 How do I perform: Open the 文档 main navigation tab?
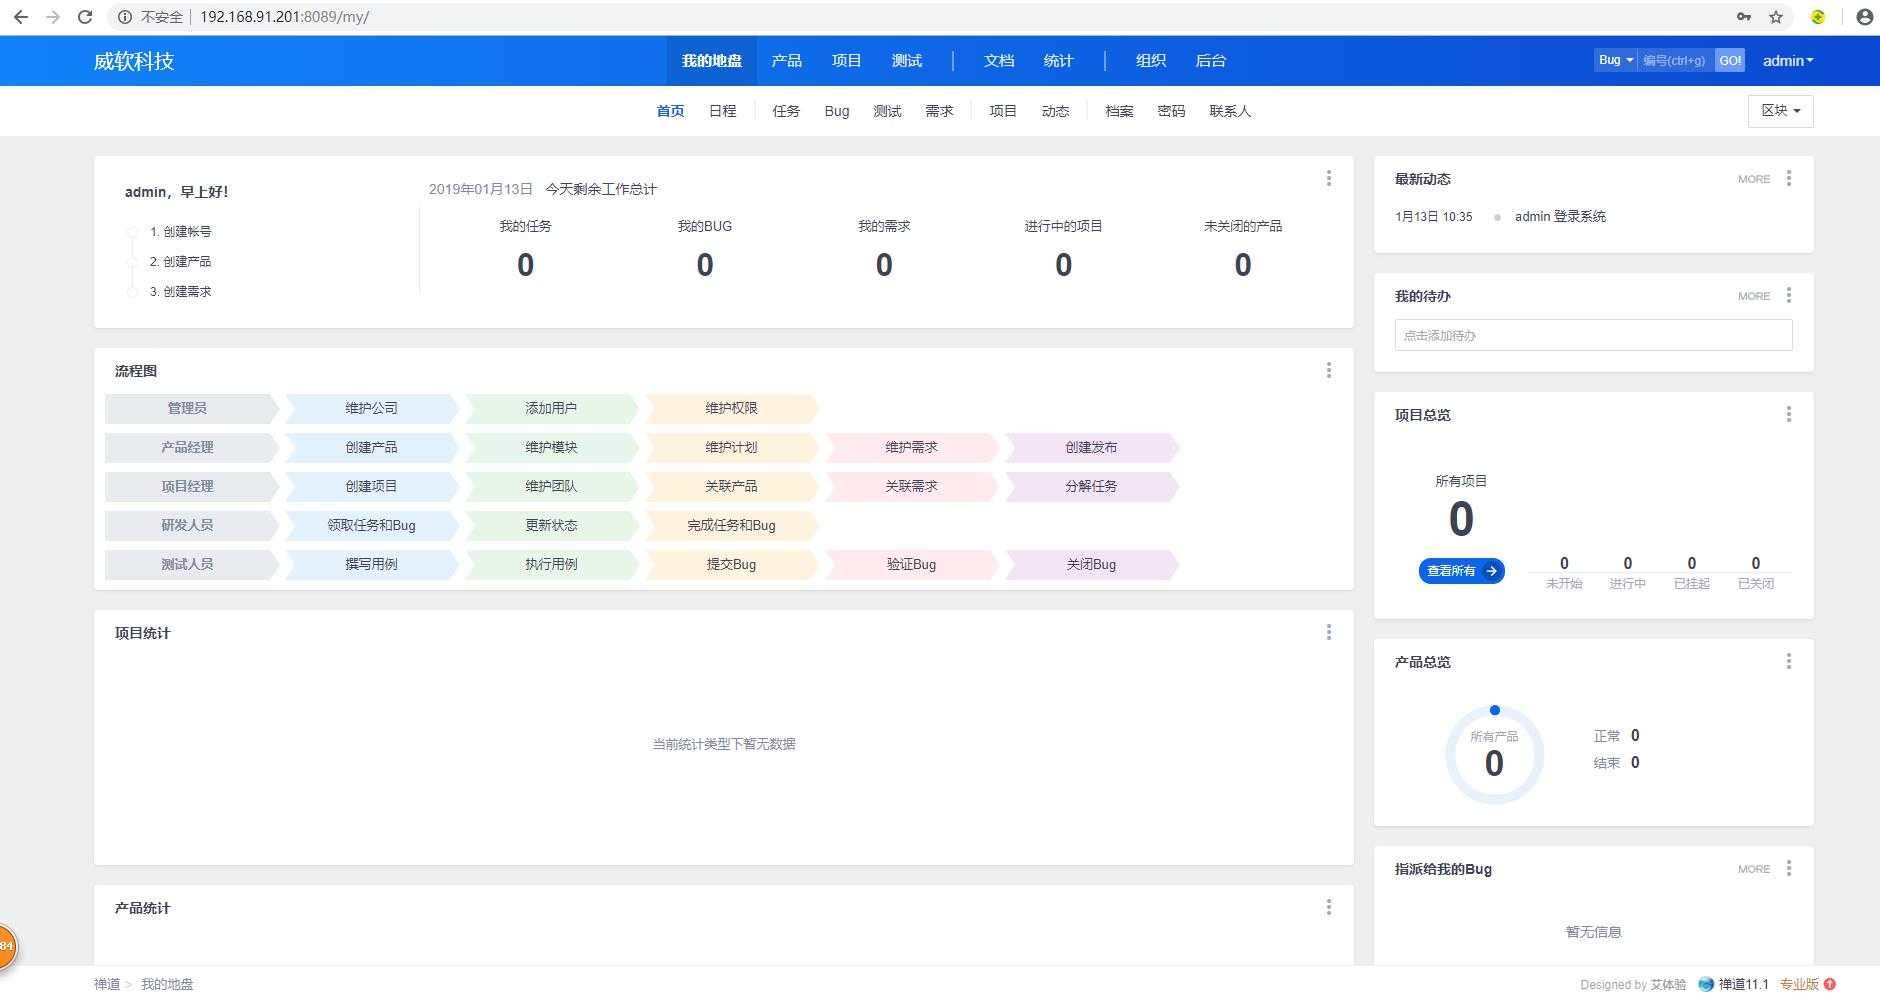coord(998,61)
